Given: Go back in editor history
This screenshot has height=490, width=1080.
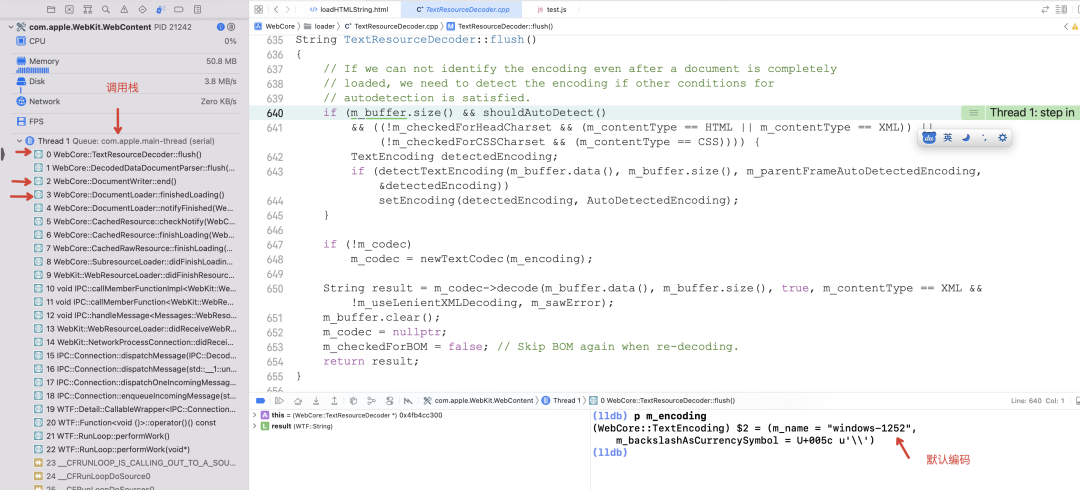Looking at the screenshot, I should click(276, 10).
